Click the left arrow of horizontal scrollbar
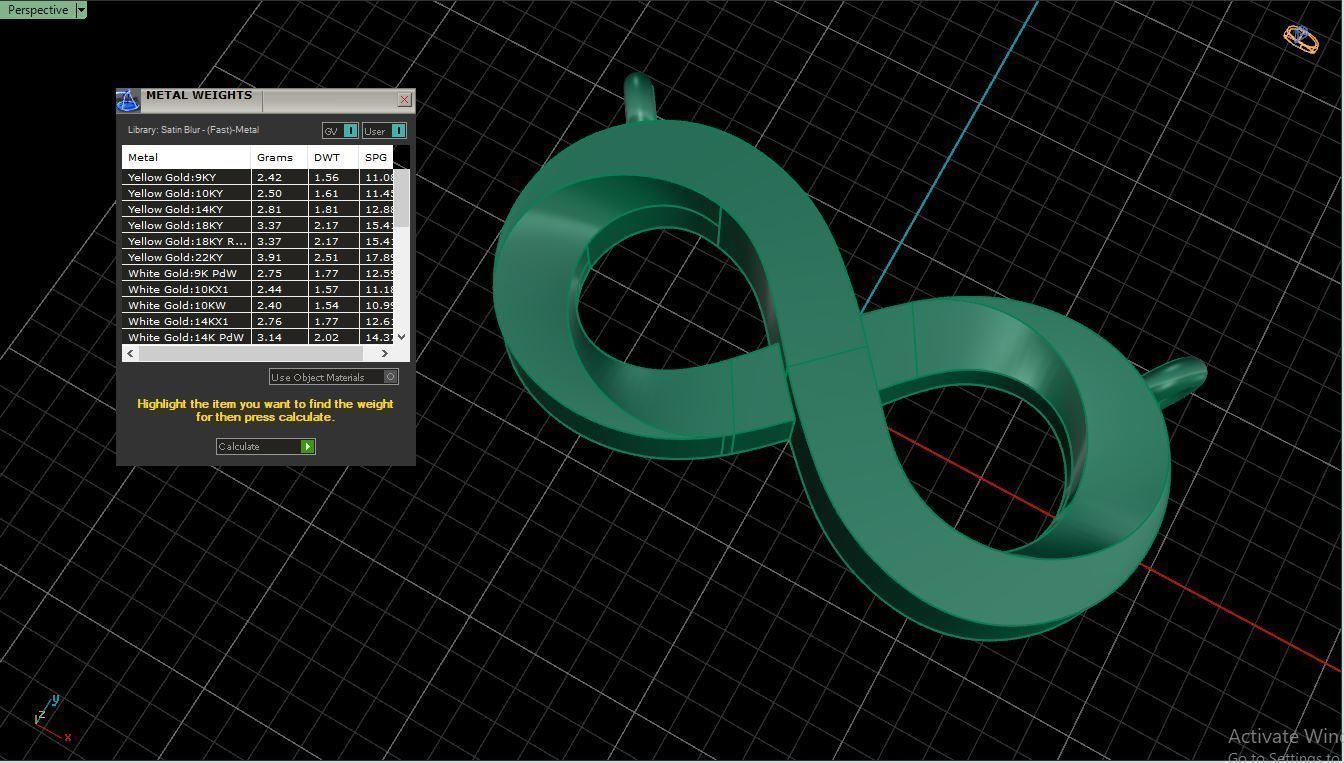1344x763 pixels. tap(130, 353)
